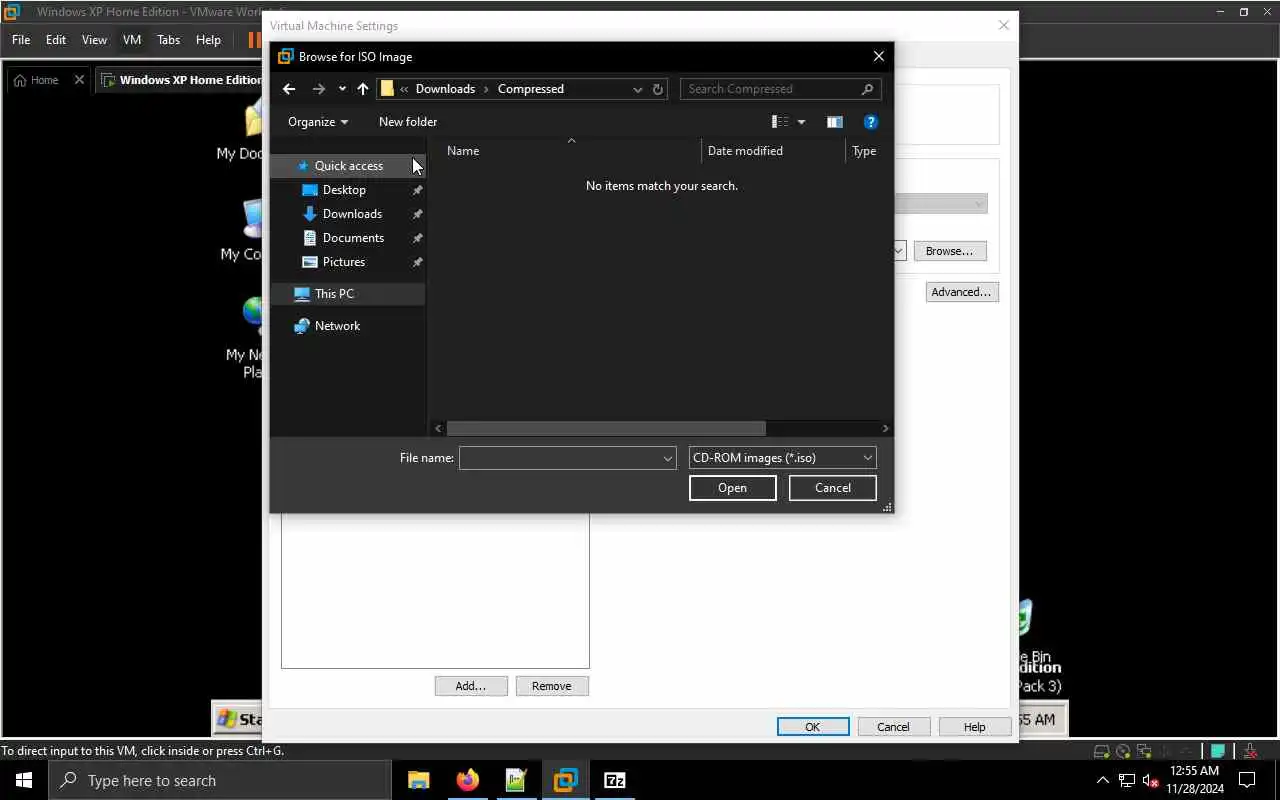
Task: Click the Windows Start button
Action: point(24,780)
